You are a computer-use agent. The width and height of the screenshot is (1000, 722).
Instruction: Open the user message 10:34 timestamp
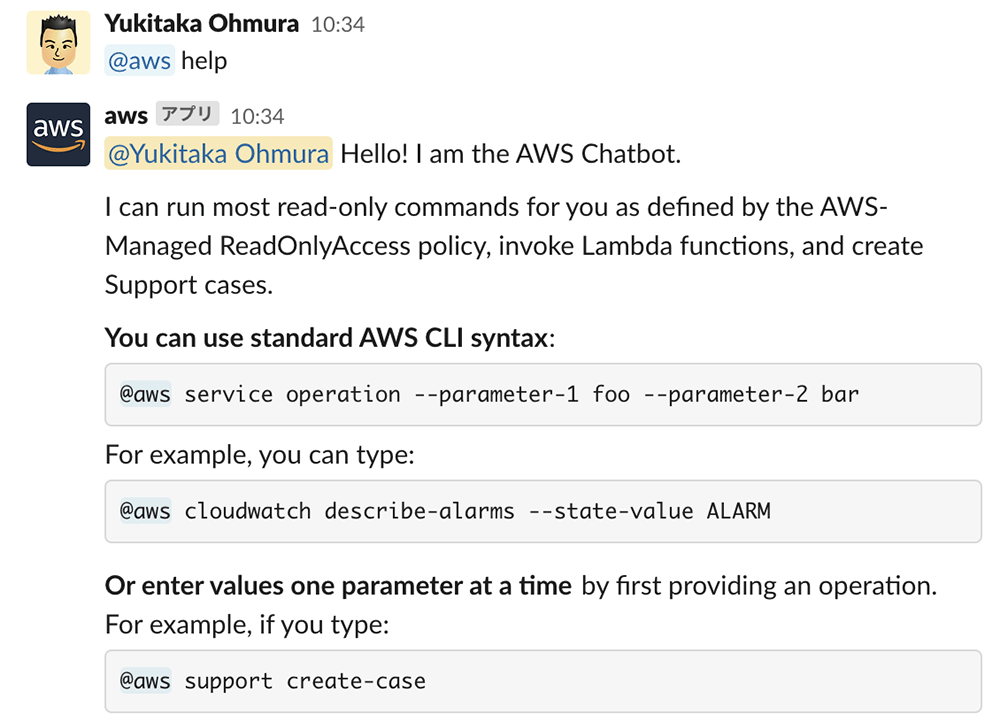click(x=338, y=24)
